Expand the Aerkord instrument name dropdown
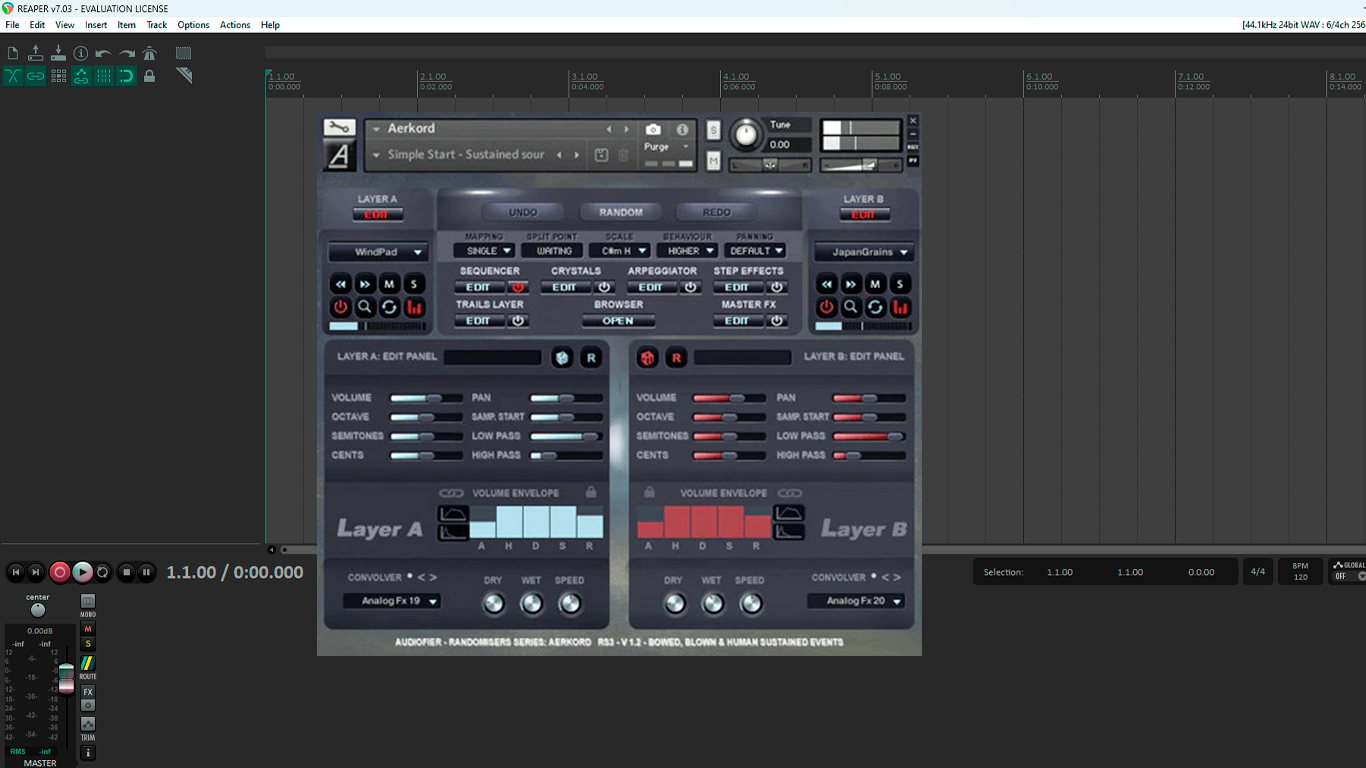Image resolution: width=1366 pixels, height=768 pixels. 376,129
